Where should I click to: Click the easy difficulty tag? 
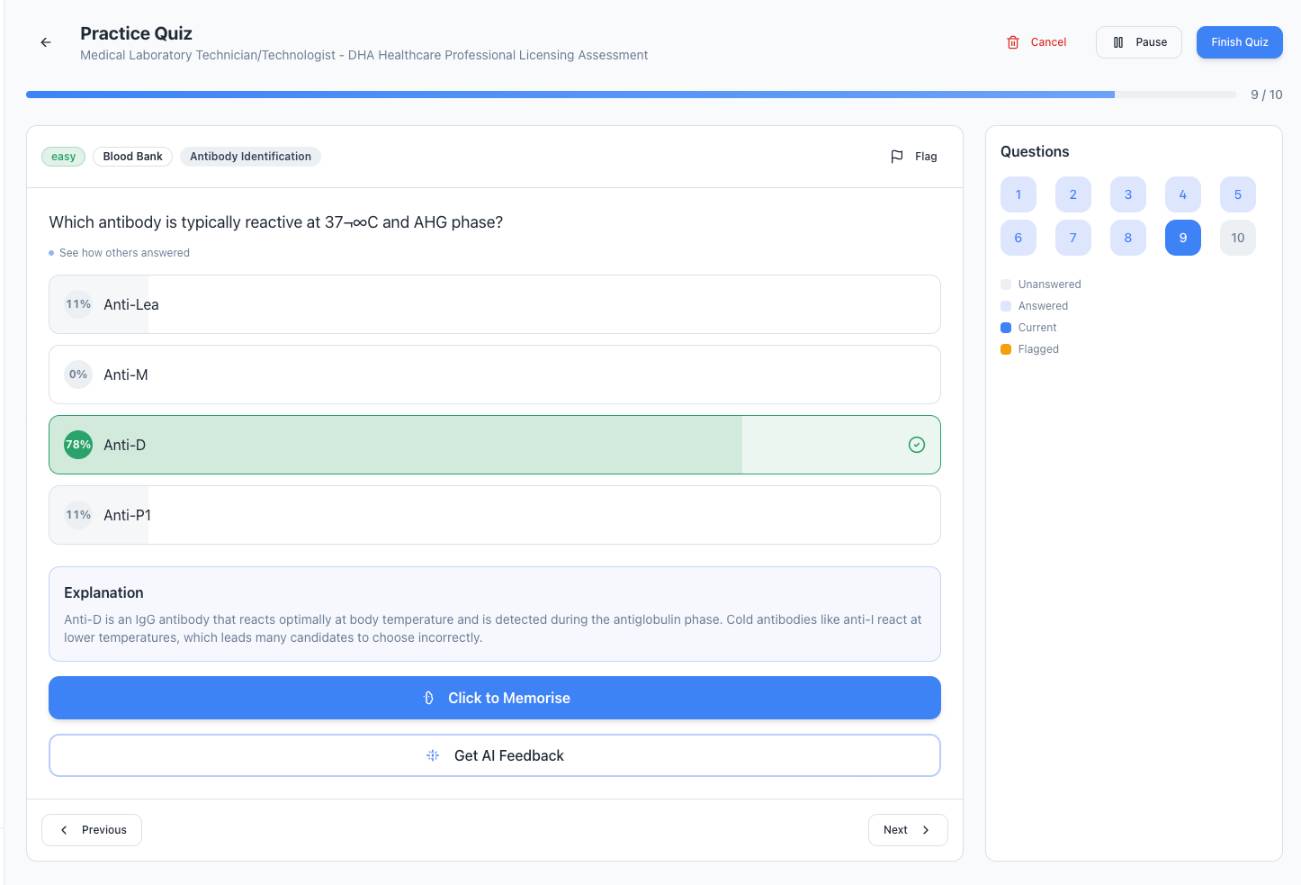[x=63, y=156]
